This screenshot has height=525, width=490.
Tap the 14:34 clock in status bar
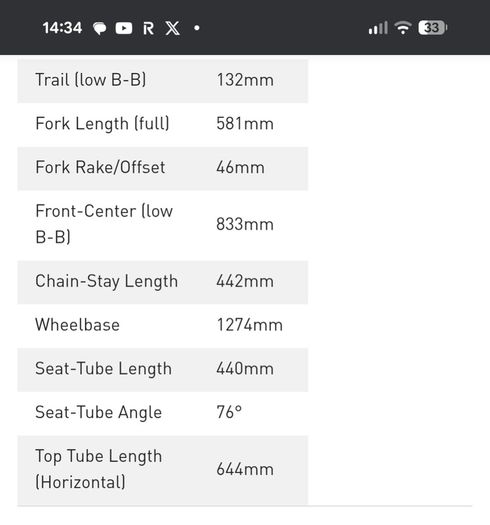[x=62, y=28]
